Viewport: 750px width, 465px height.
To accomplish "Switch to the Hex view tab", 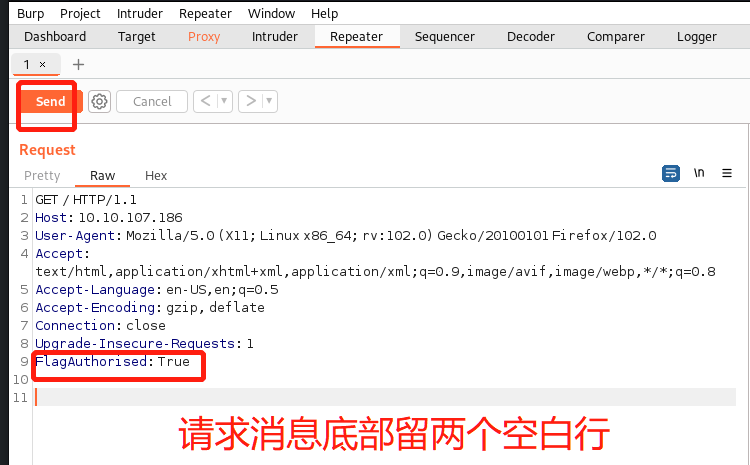I will tap(156, 175).
